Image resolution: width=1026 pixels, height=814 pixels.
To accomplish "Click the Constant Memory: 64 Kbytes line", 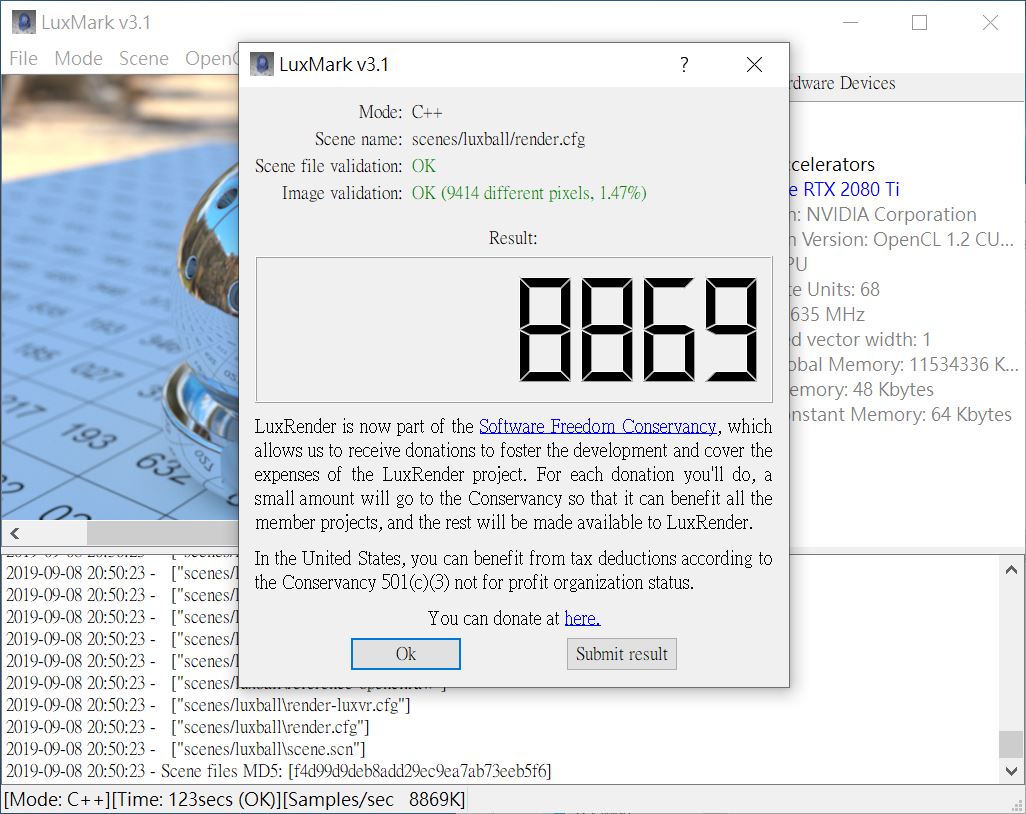I will 900,414.
